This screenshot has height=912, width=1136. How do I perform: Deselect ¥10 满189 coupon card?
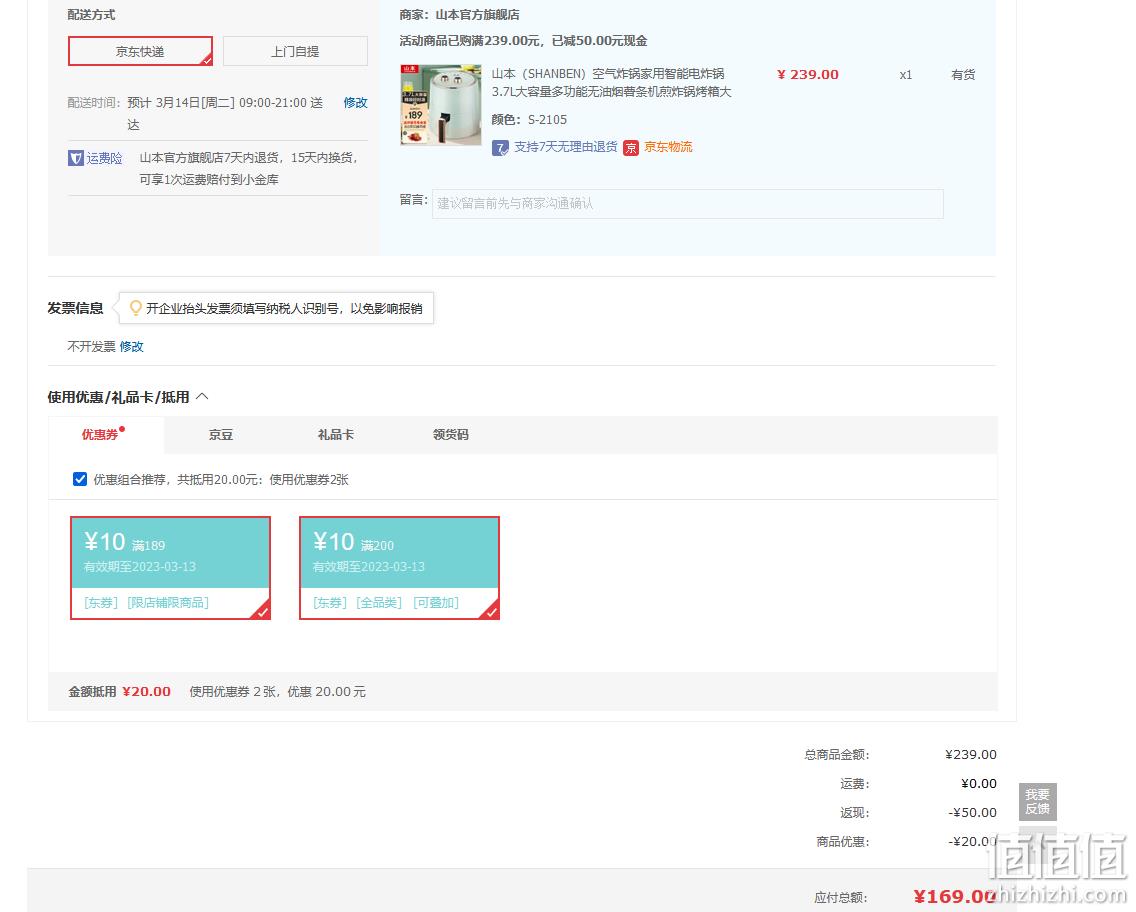[x=170, y=568]
